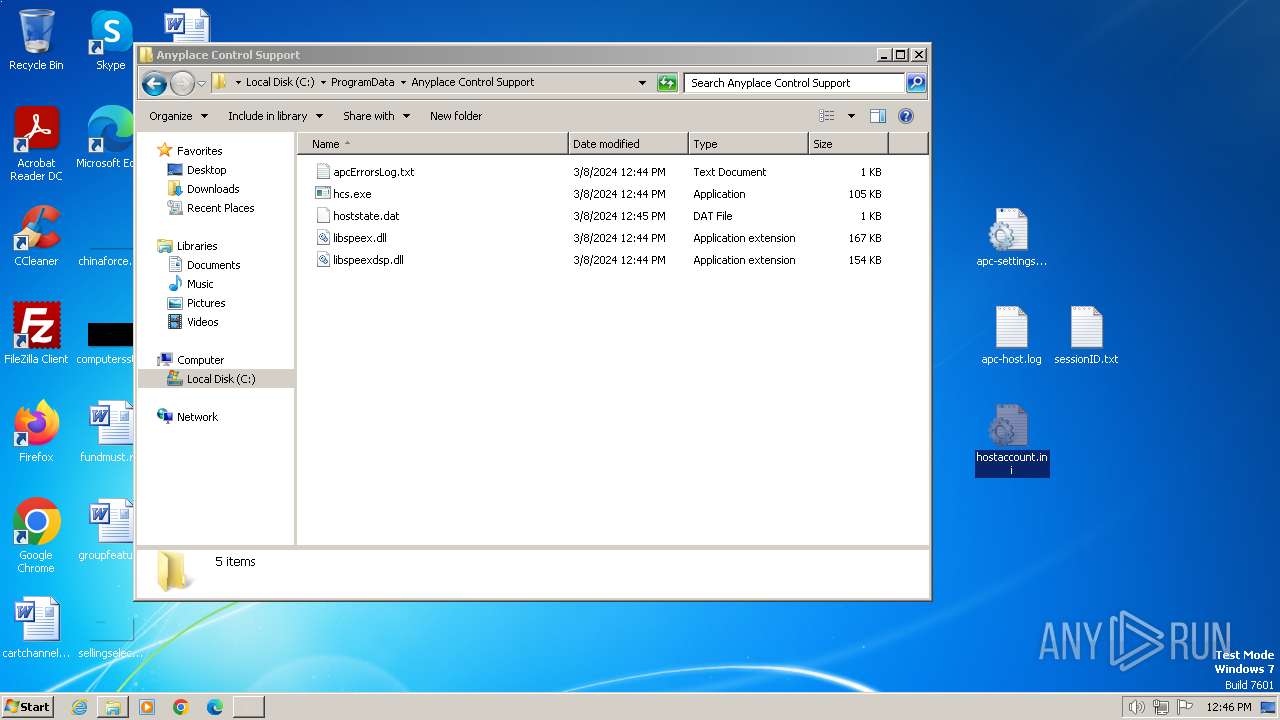Open FileZilla Client desktop icon
The width and height of the screenshot is (1280, 720).
pos(36,334)
